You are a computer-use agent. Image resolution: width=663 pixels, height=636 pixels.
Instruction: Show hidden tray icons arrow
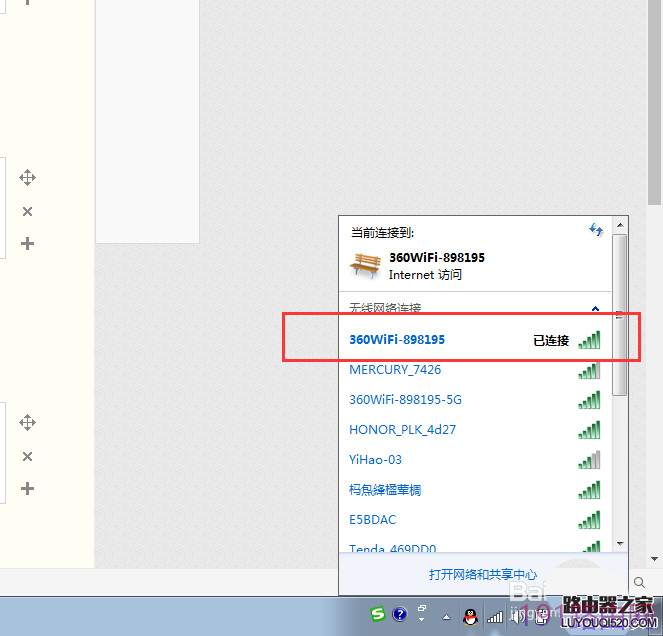tap(447, 618)
